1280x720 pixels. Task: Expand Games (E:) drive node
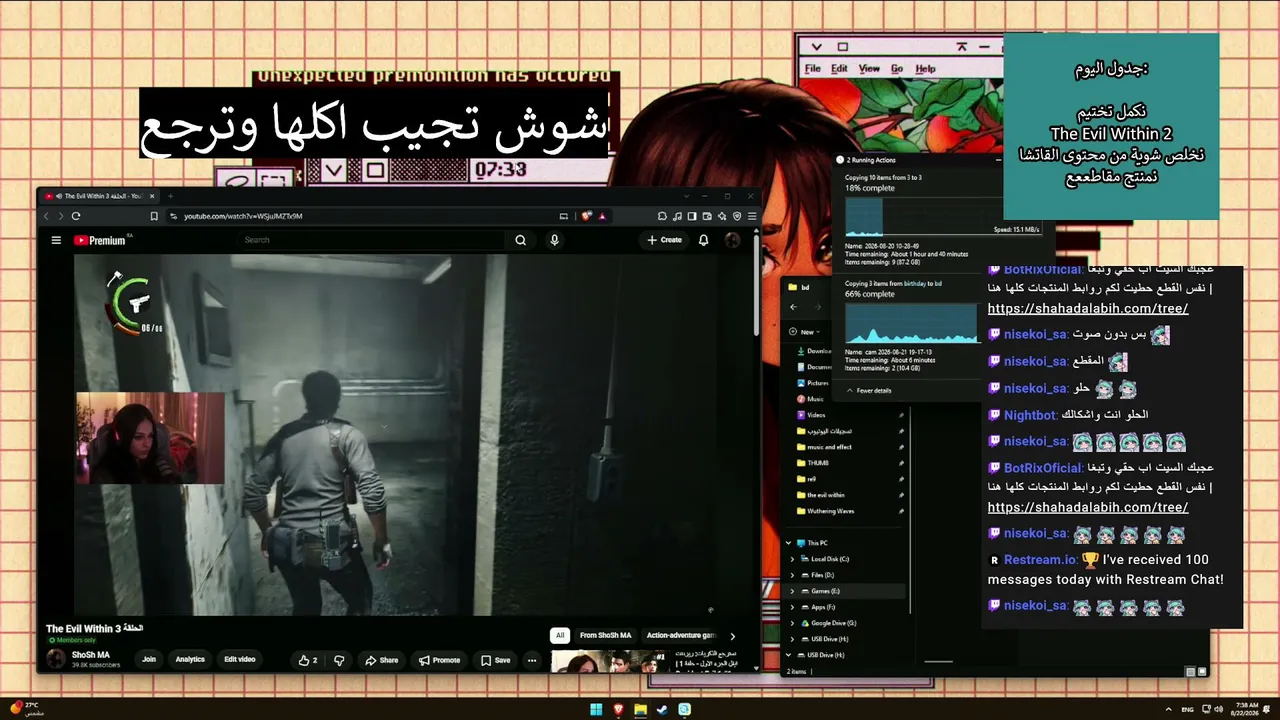click(793, 591)
